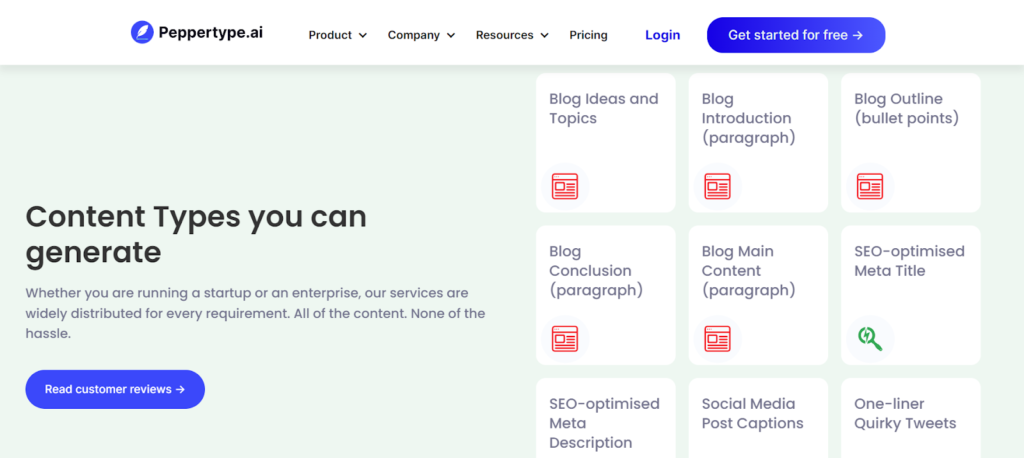Click the newspaper icon in Blog Main Content card
Viewport: 1024px width, 458px height.
click(x=717, y=339)
